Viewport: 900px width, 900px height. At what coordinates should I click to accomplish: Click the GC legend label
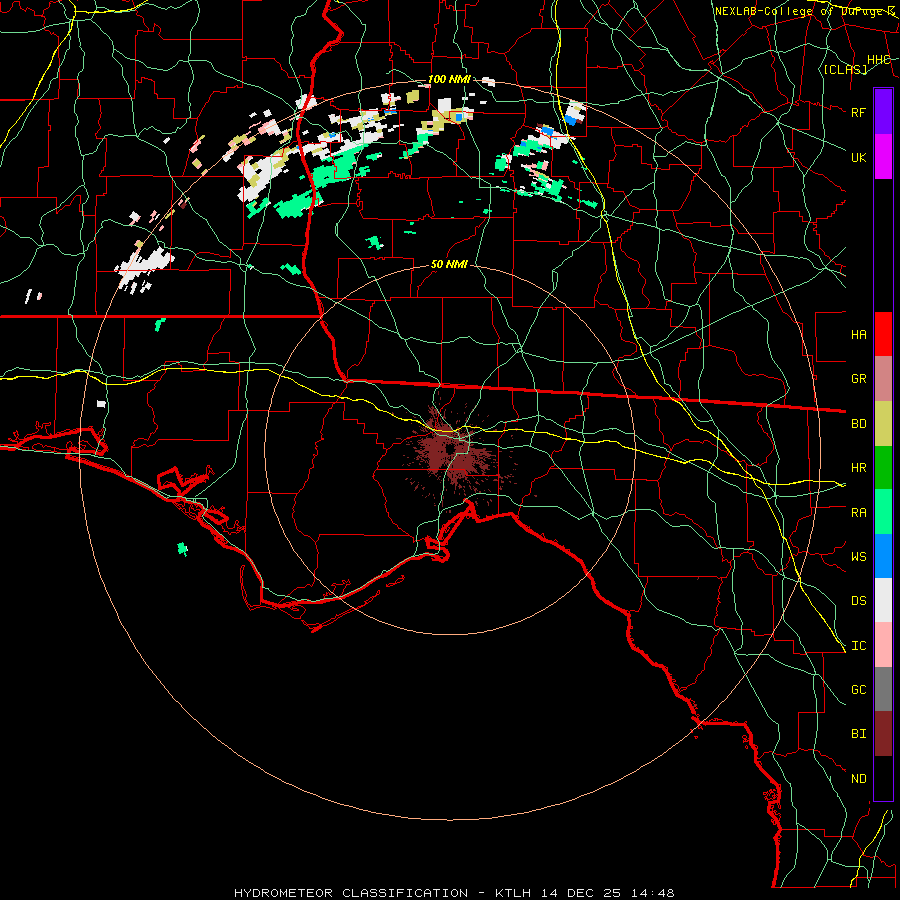coord(858,690)
